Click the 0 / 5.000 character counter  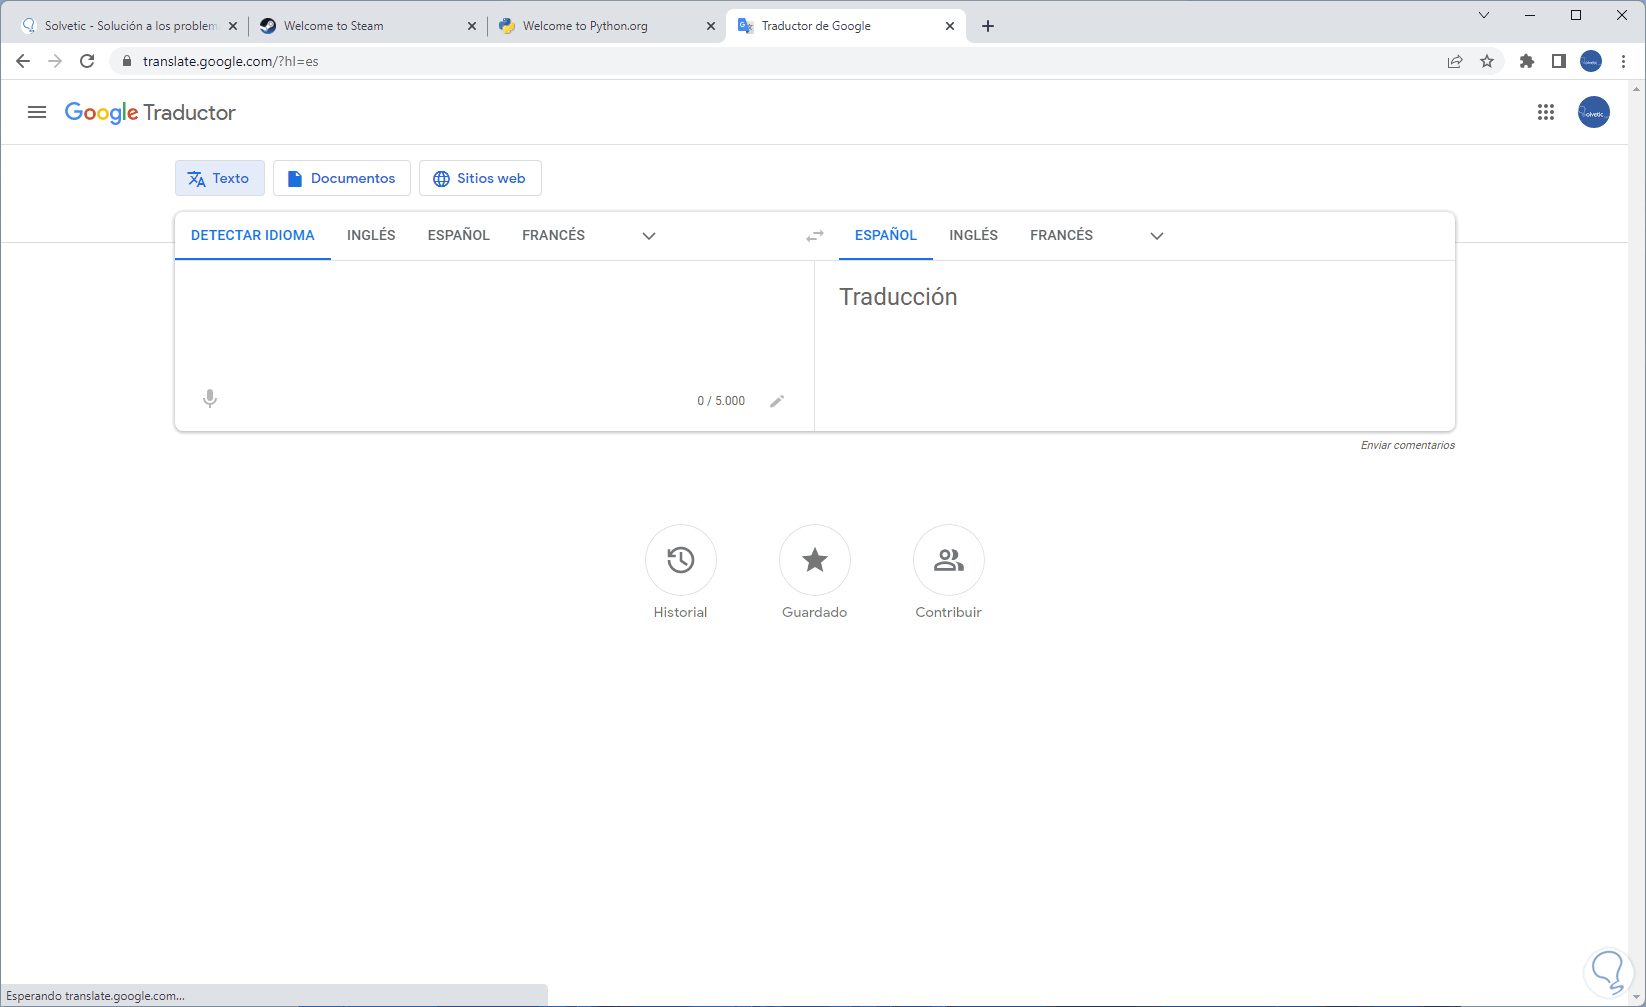click(x=721, y=401)
